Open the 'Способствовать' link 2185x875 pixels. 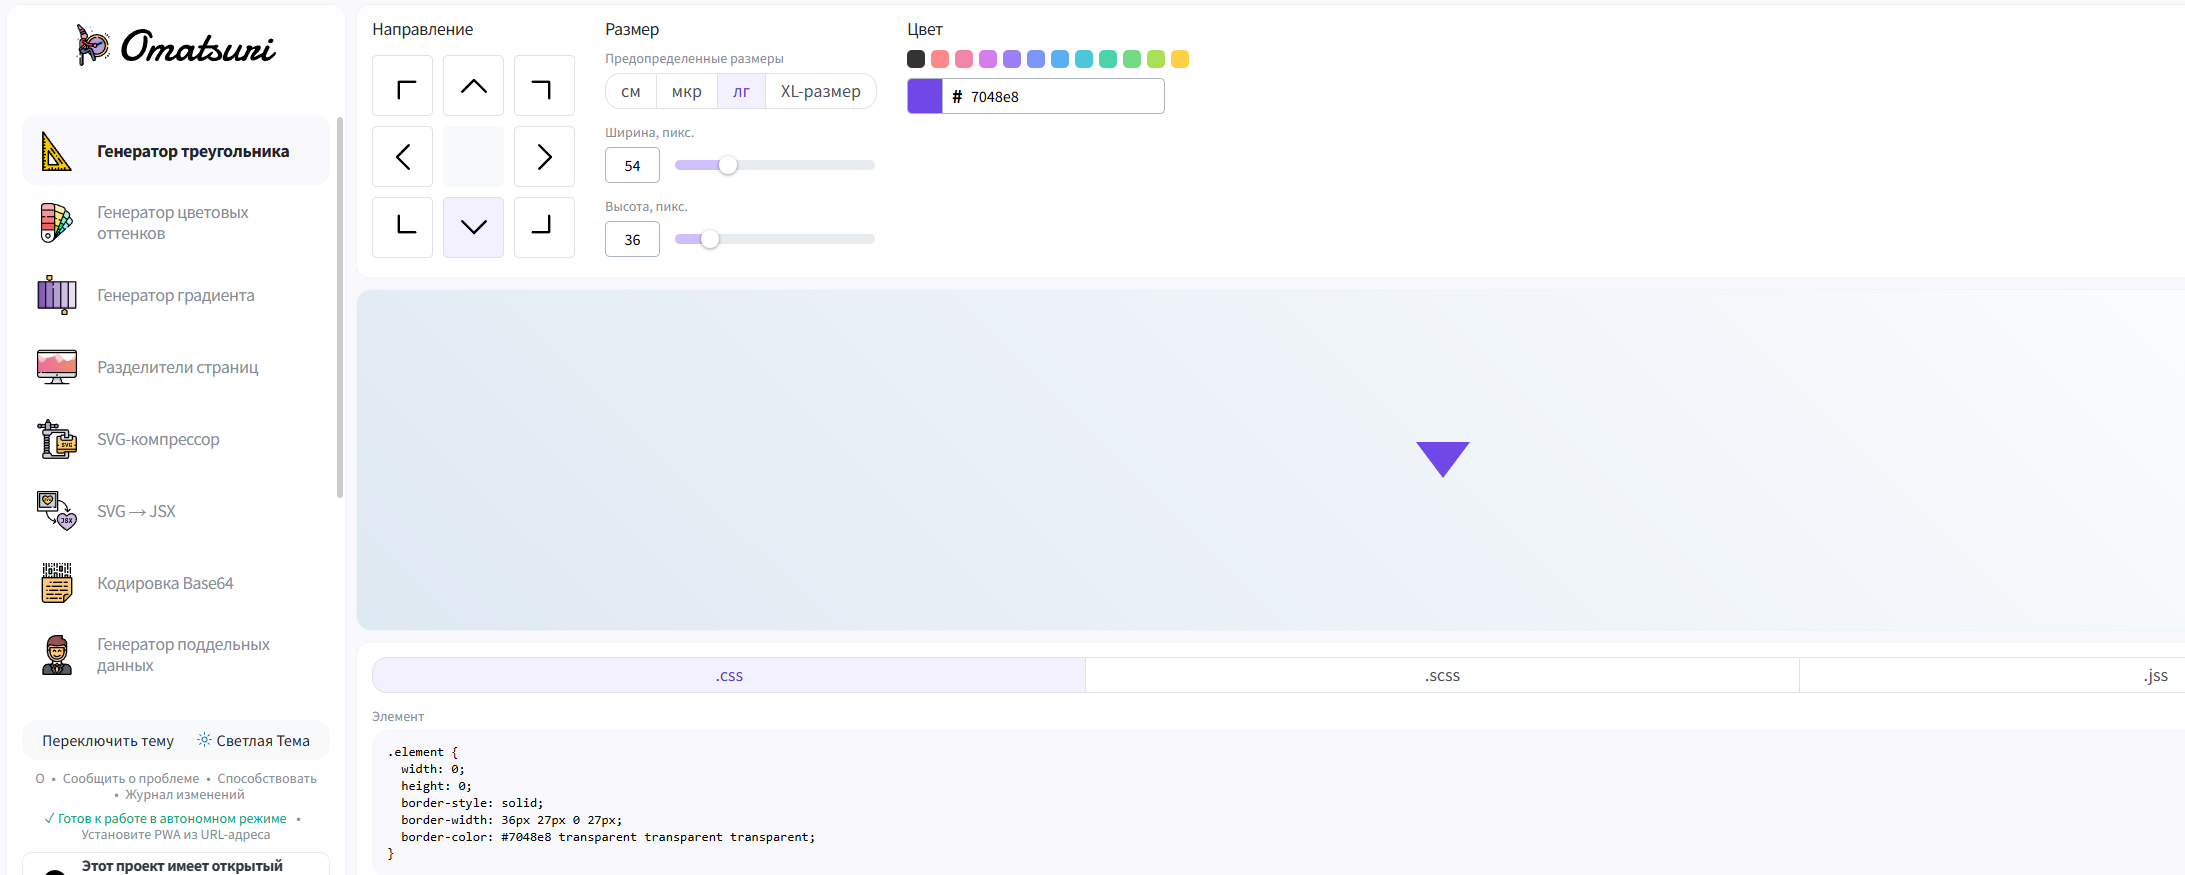267,779
